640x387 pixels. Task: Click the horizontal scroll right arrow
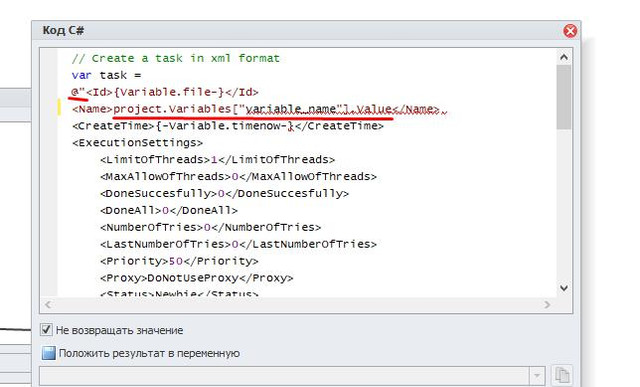tap(547, 305)
